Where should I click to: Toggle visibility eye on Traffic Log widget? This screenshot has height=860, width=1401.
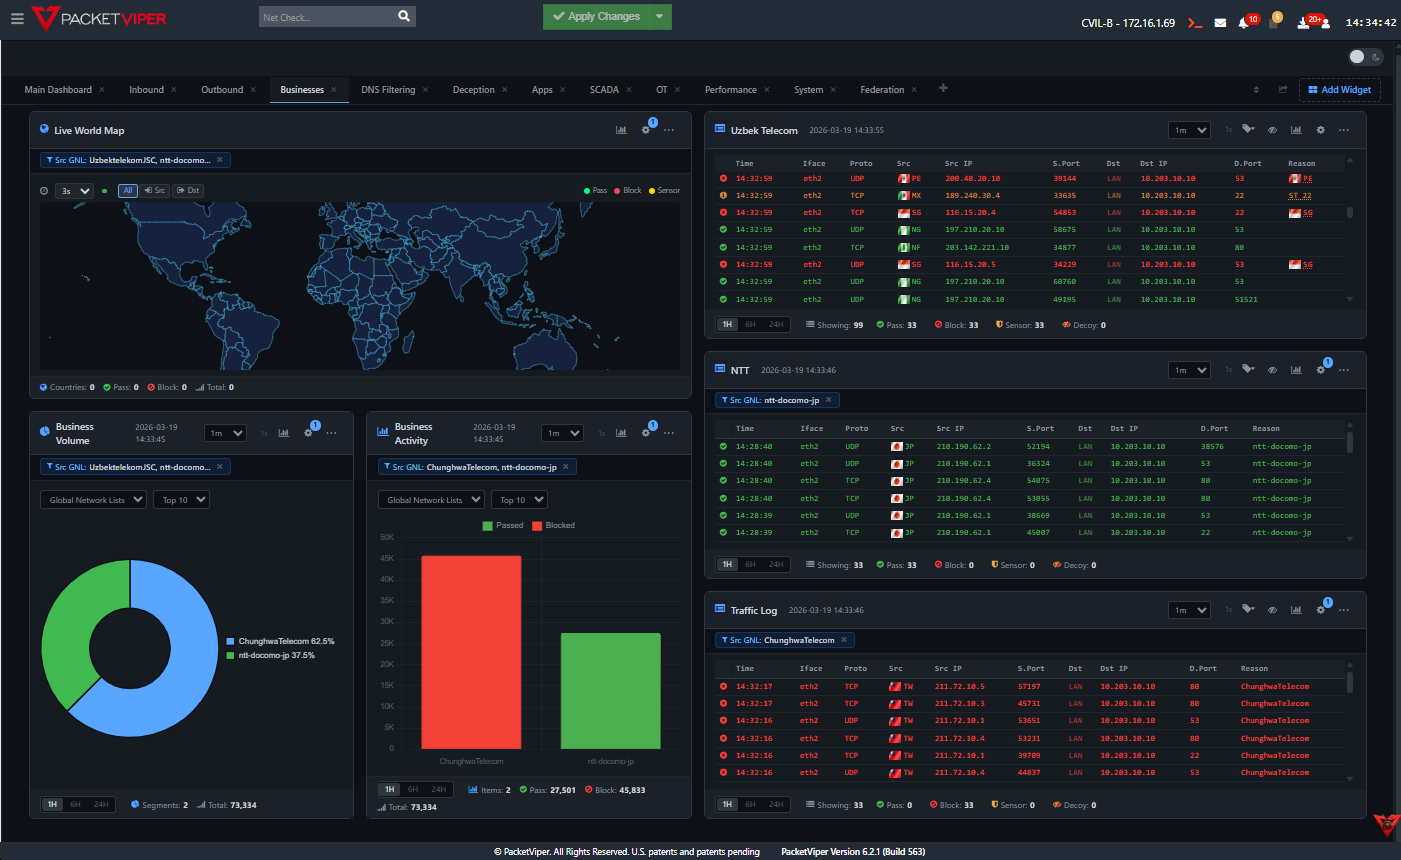pyautogui.click(x=1272, y=609)
